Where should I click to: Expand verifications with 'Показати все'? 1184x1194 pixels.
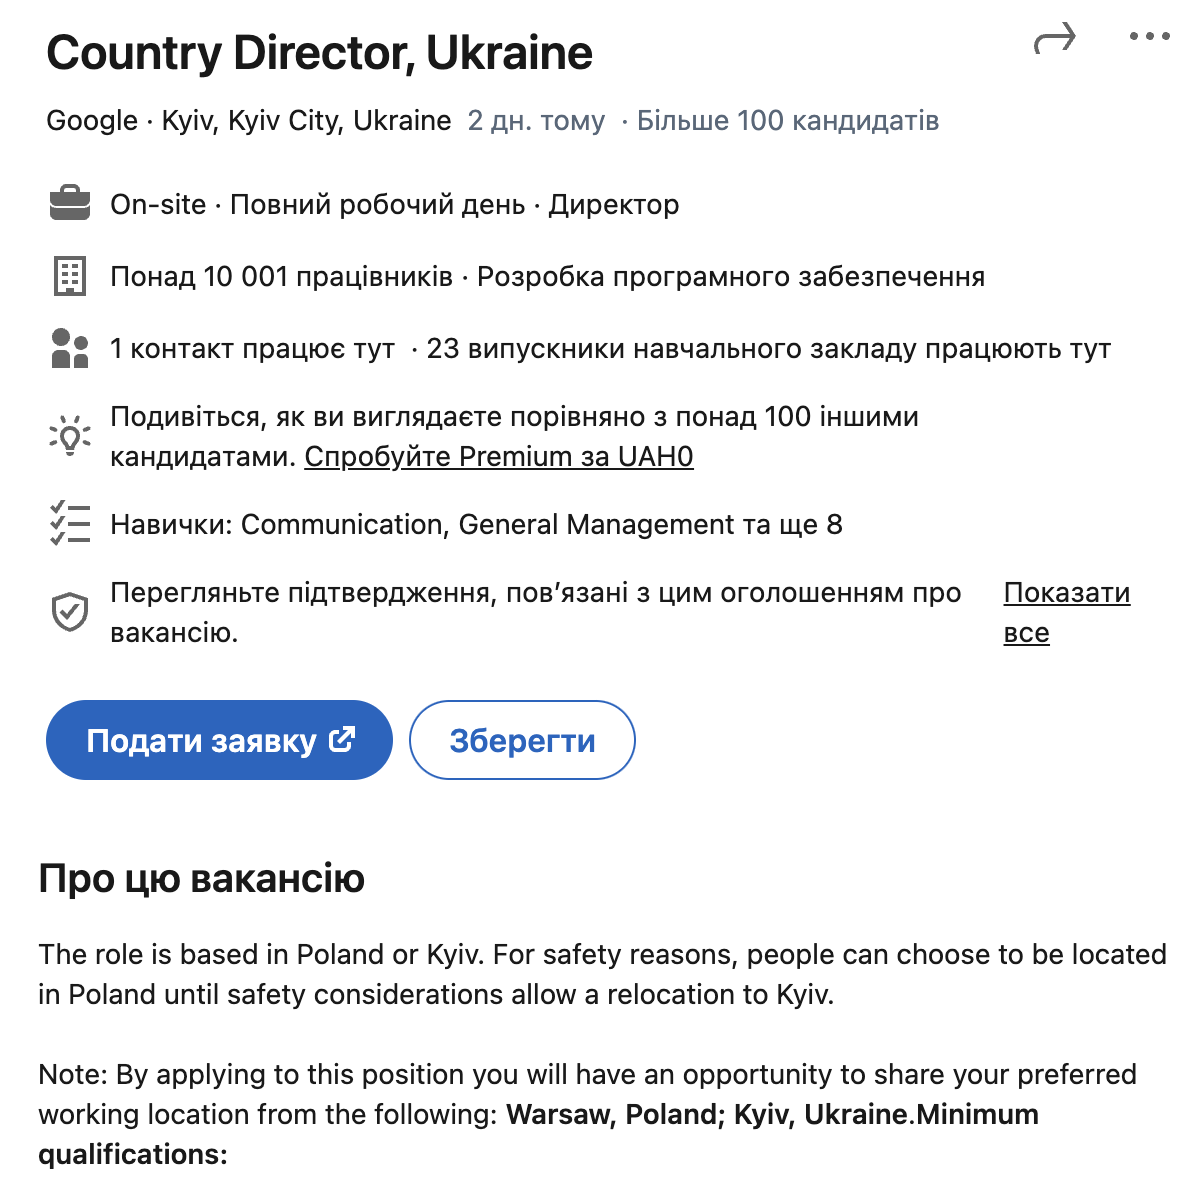click(1066, 612)
